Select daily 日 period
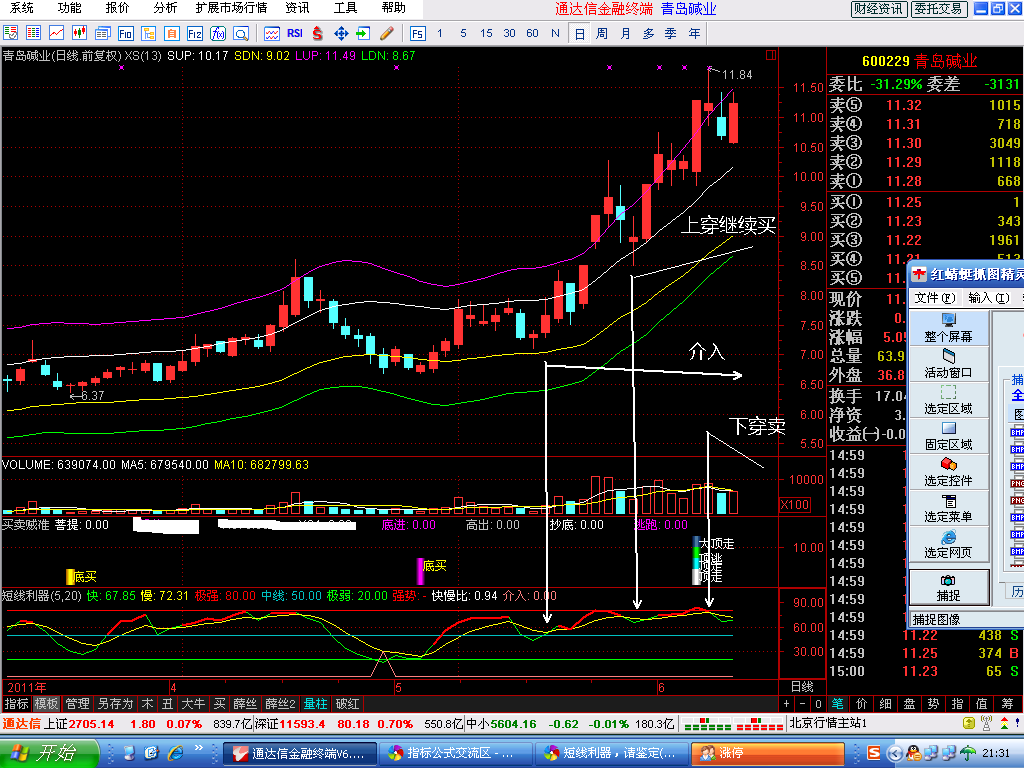The height and width of the screenshot is (768, 1024). 579,33
